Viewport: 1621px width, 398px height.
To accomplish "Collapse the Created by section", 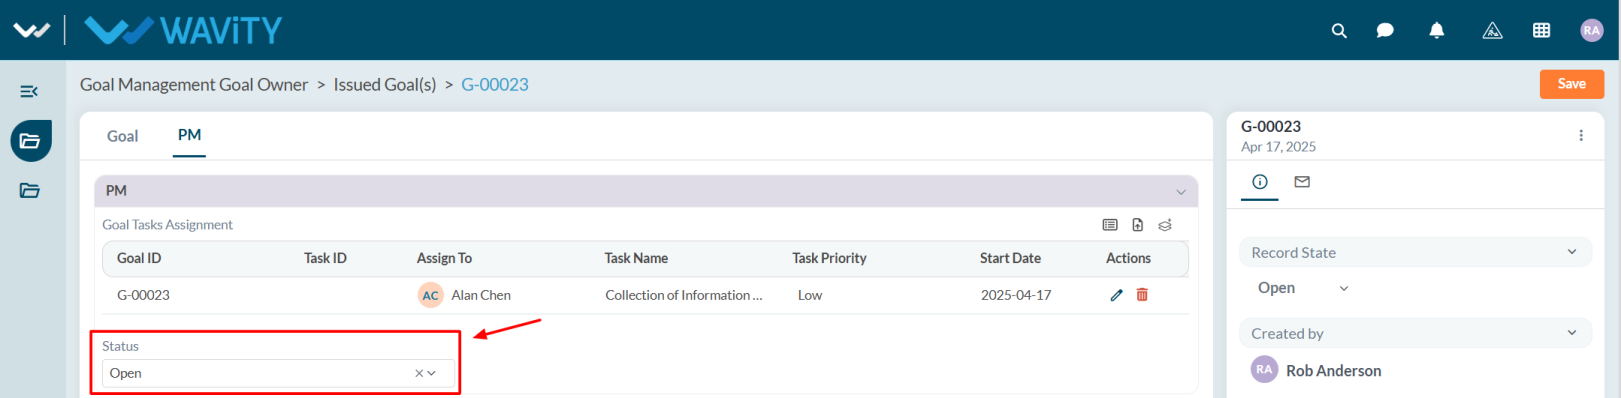I will click(x=1572, y=333).
